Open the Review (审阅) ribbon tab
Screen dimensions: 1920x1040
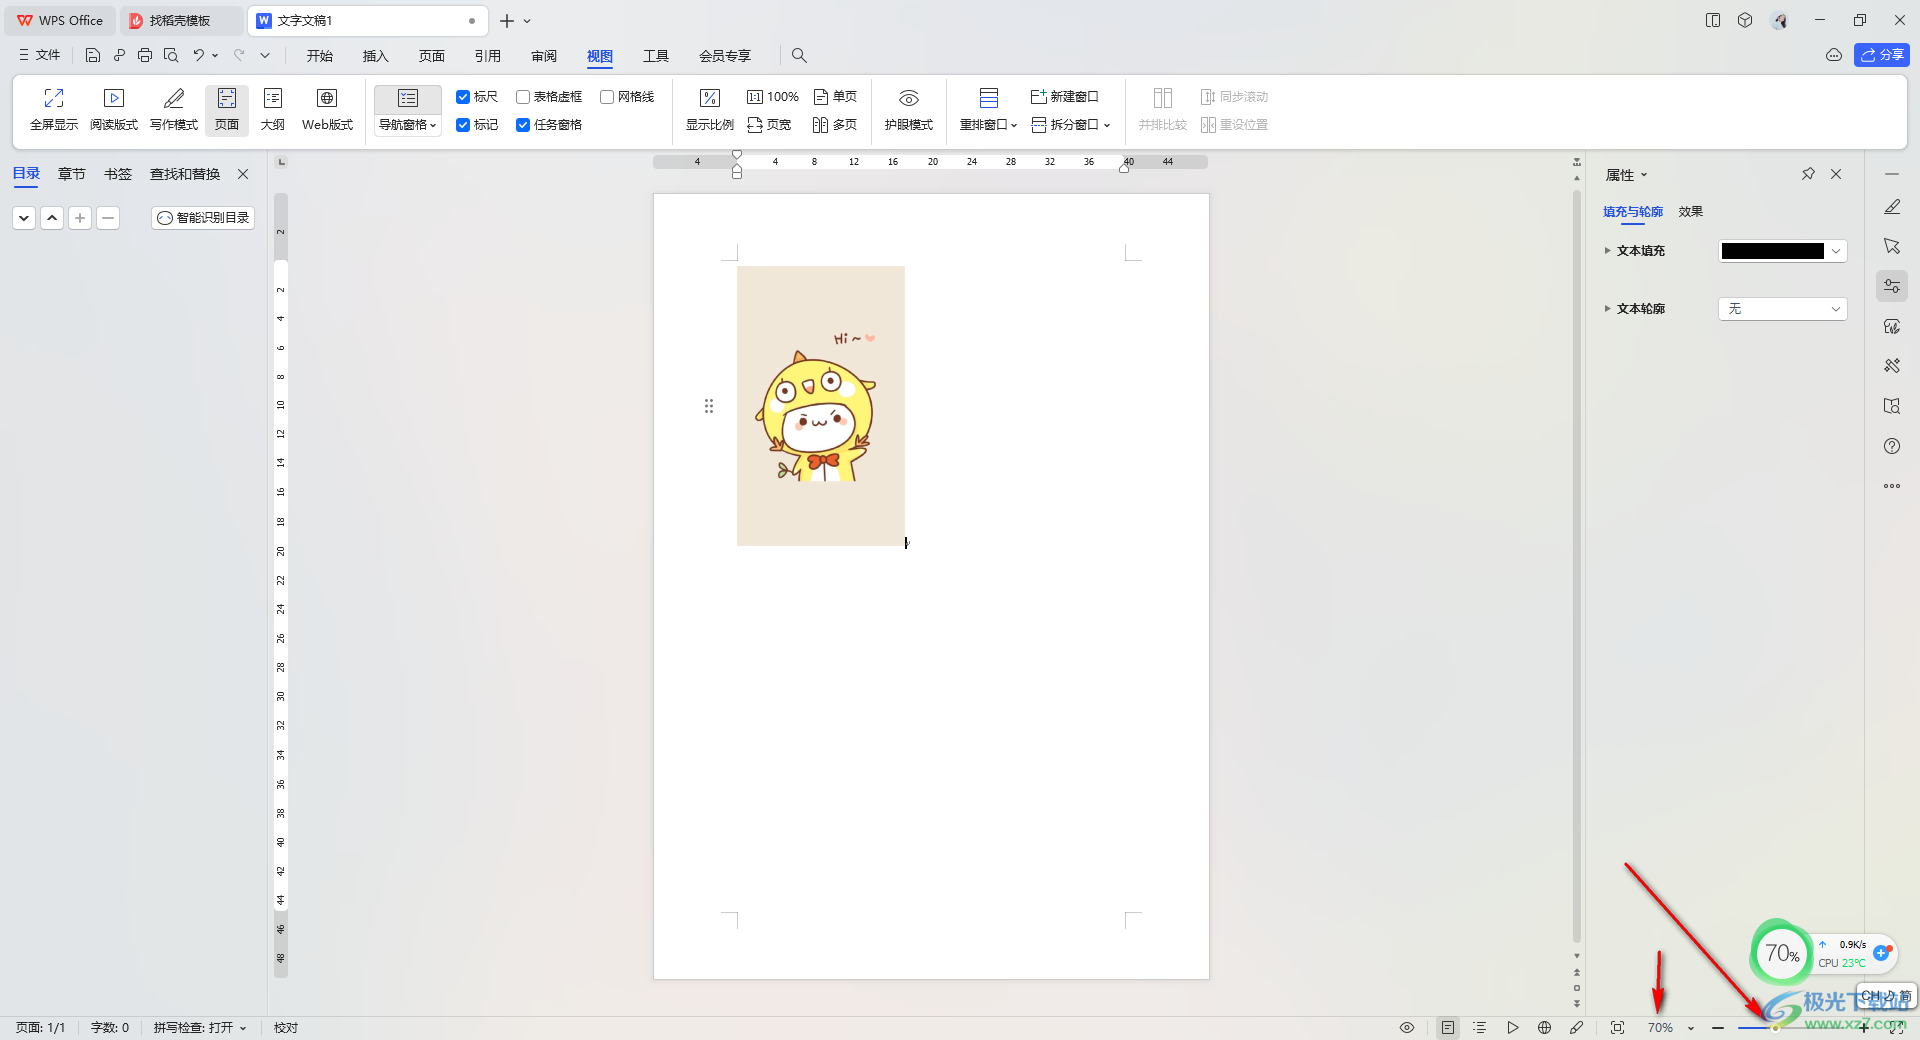click(x=544, y=56)
